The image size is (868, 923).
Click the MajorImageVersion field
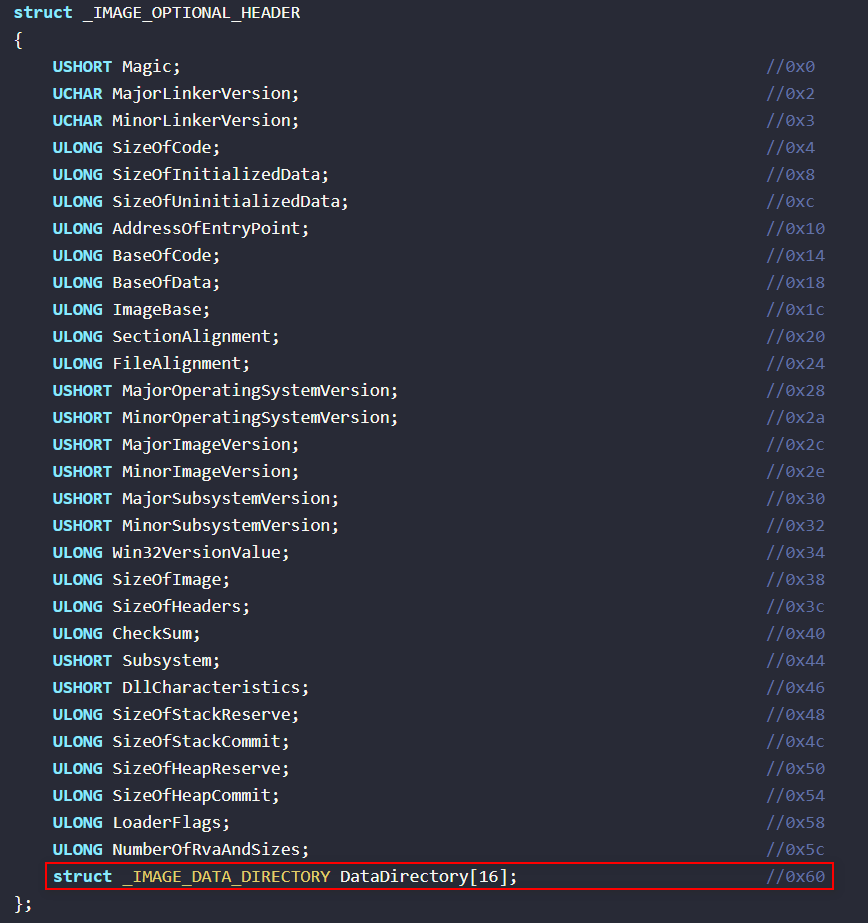pyautogui.click(x=210, y=445)
